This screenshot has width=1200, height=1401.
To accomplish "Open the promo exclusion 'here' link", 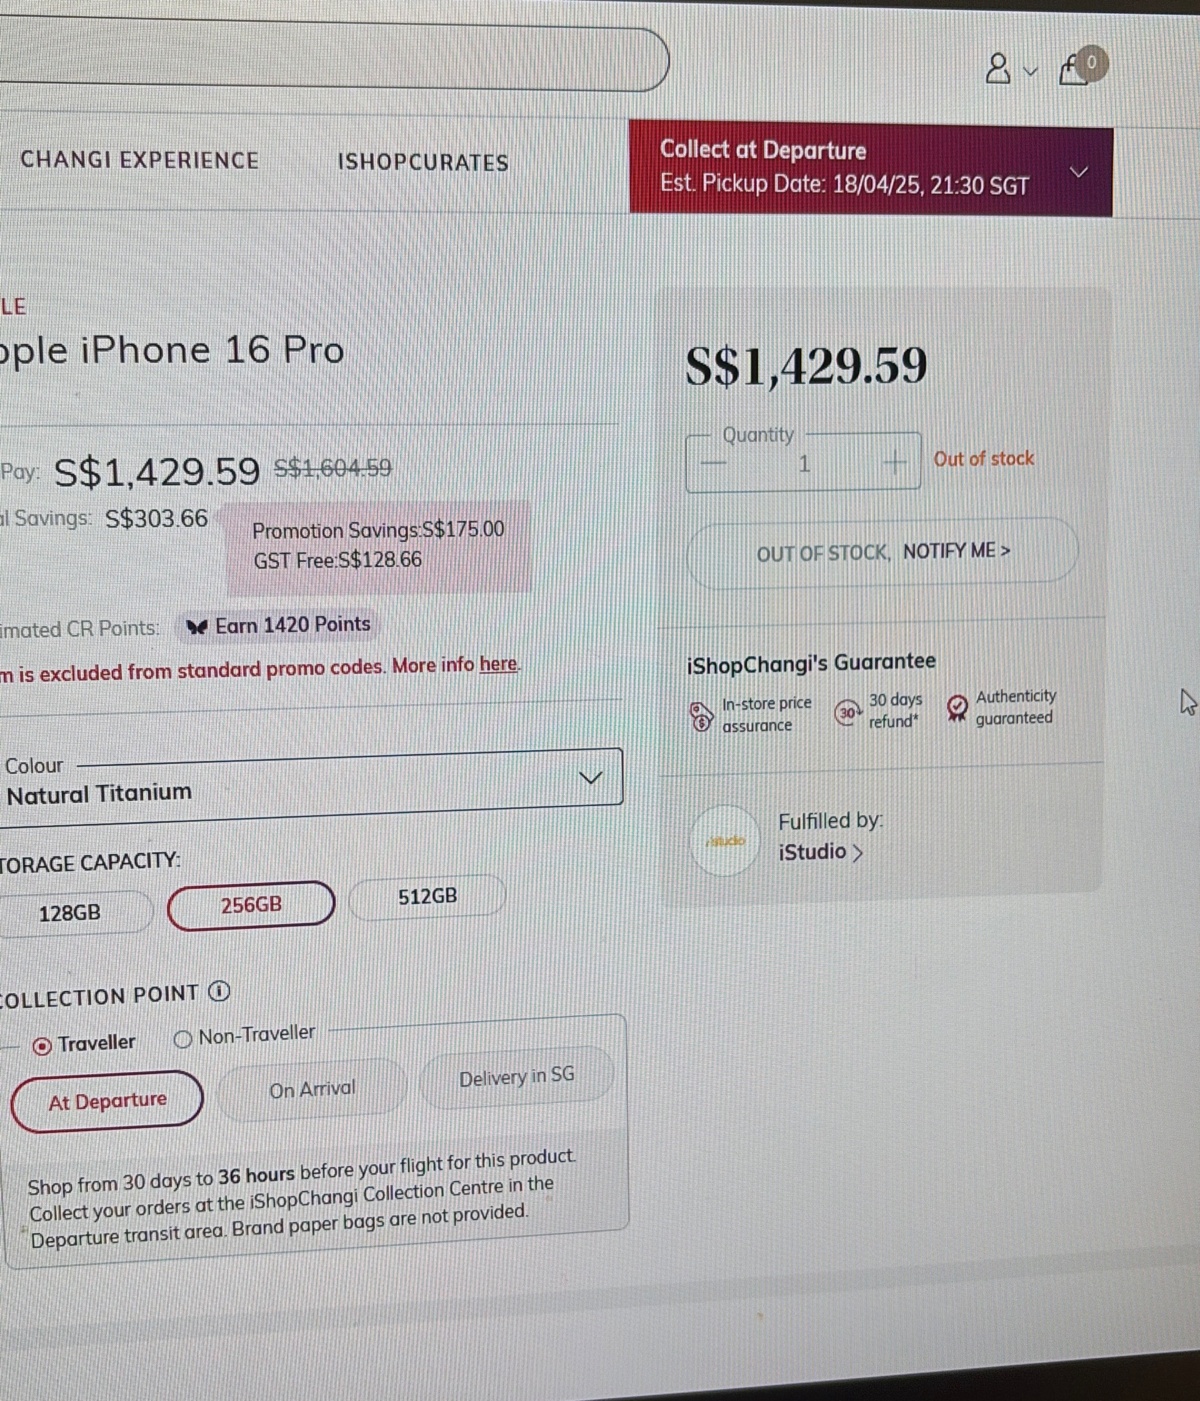I will (498, 664).
